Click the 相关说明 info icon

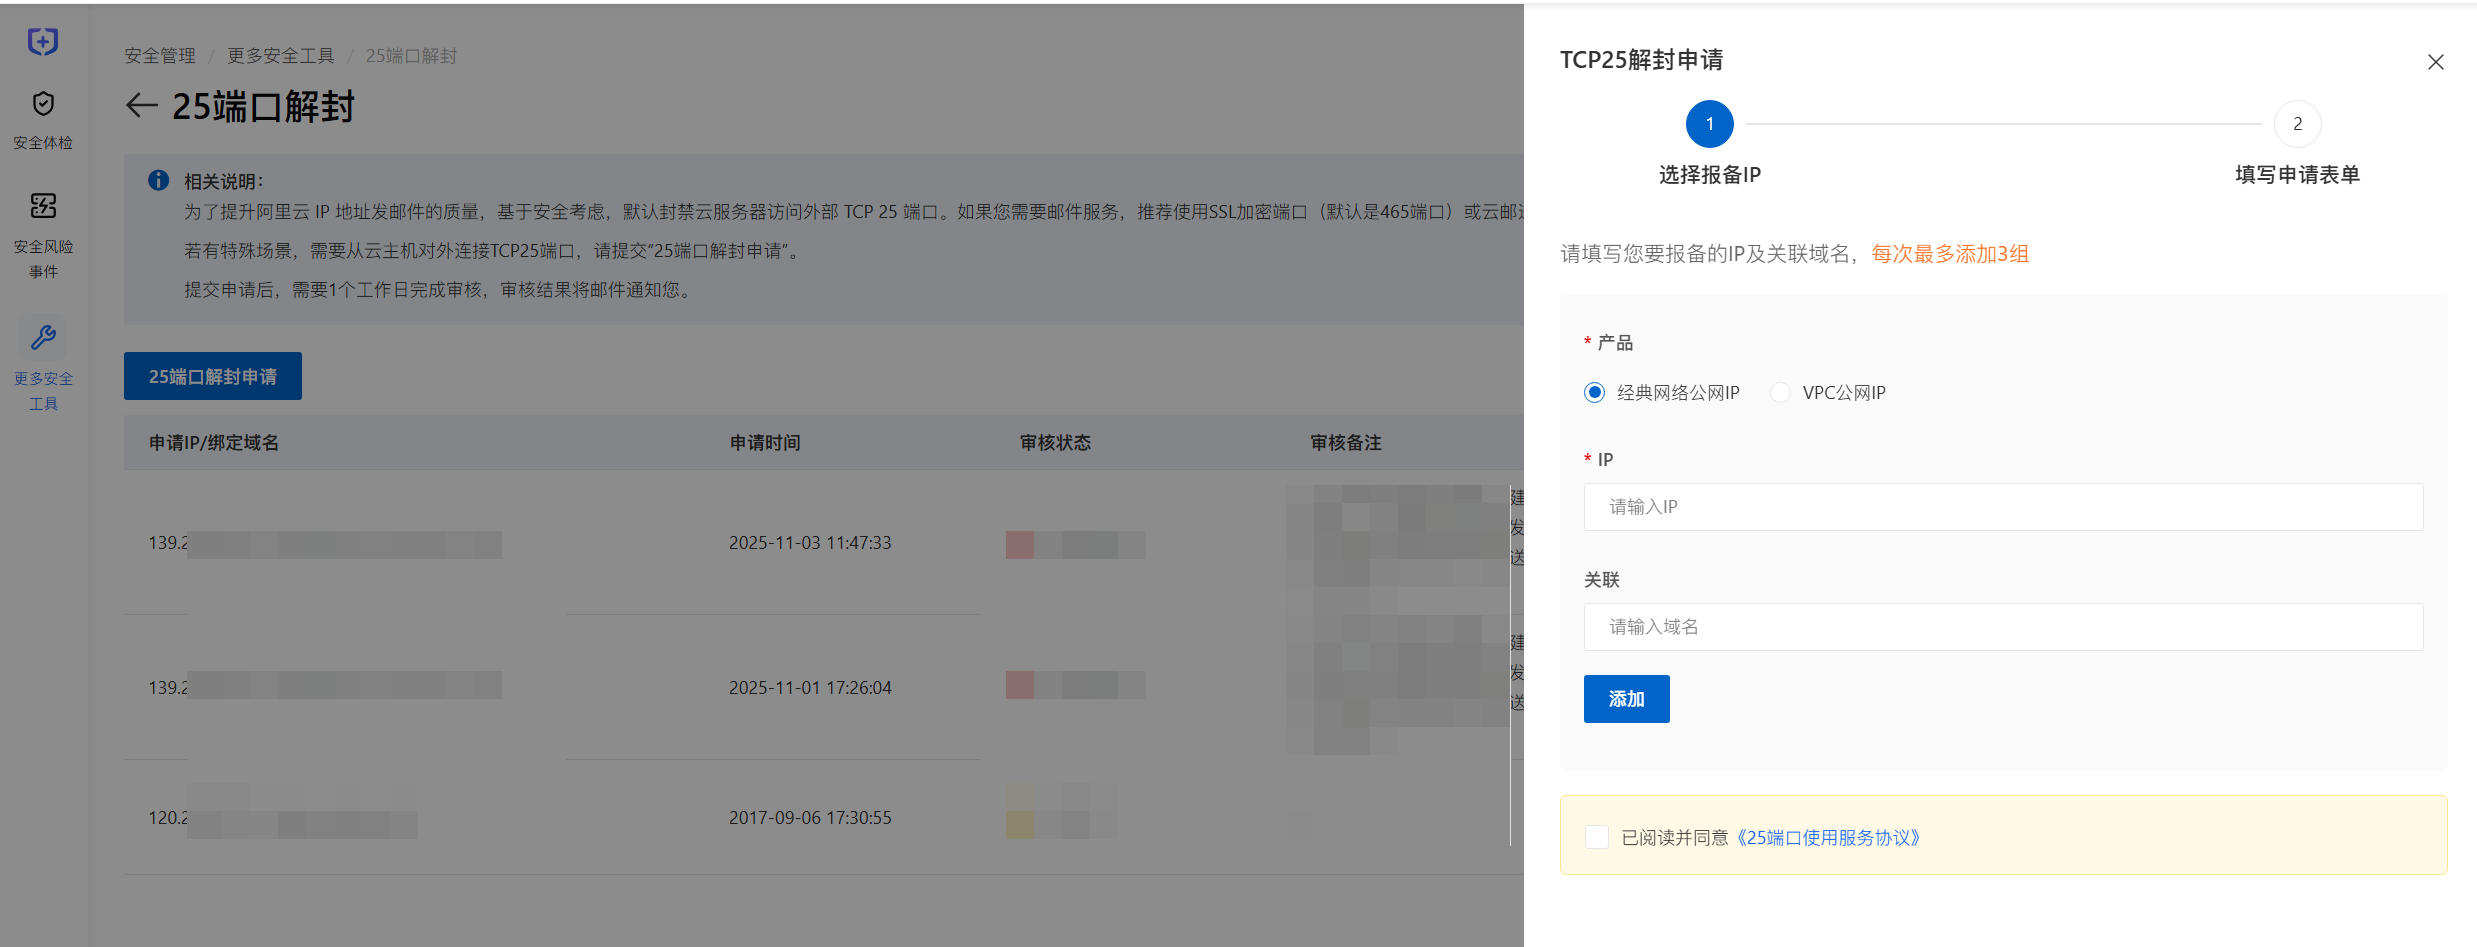click(158, 180)
